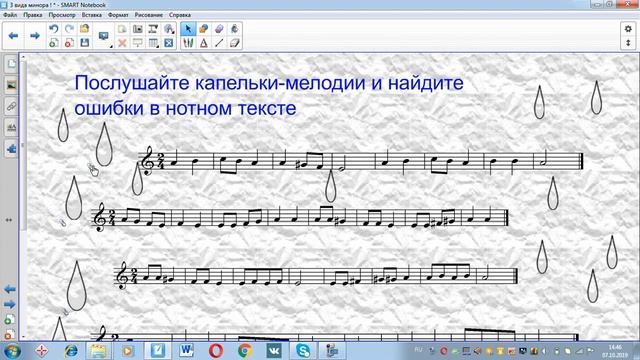Go to previous page with toolbar arrow
The image size is (640, 360).
[13, 36]
